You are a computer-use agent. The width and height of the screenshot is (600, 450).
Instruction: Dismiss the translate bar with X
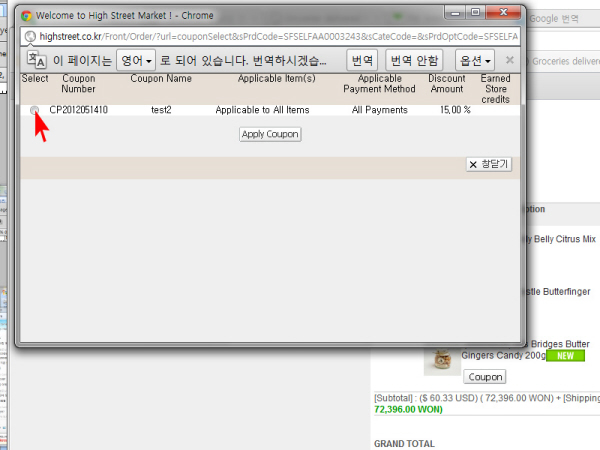[x=510, y=60]
